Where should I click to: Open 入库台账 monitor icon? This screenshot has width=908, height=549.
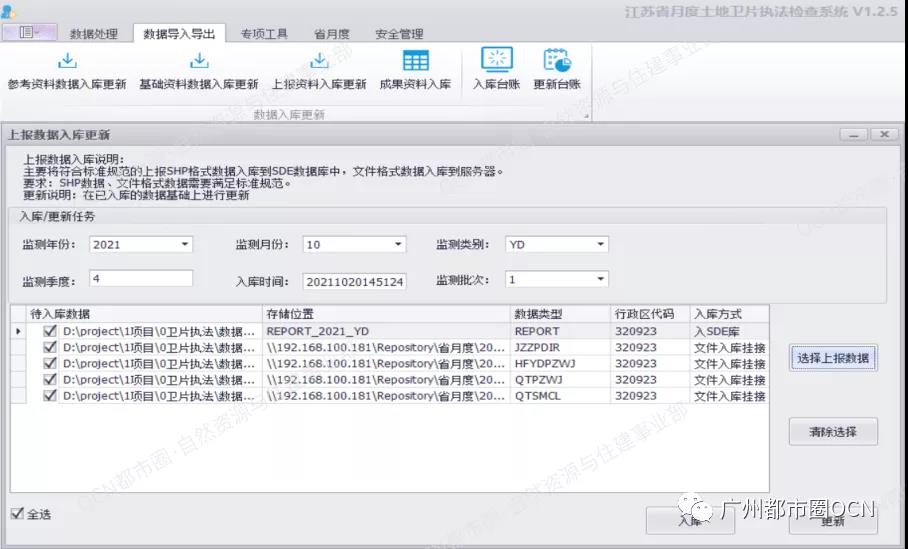[x=497, y=60]
